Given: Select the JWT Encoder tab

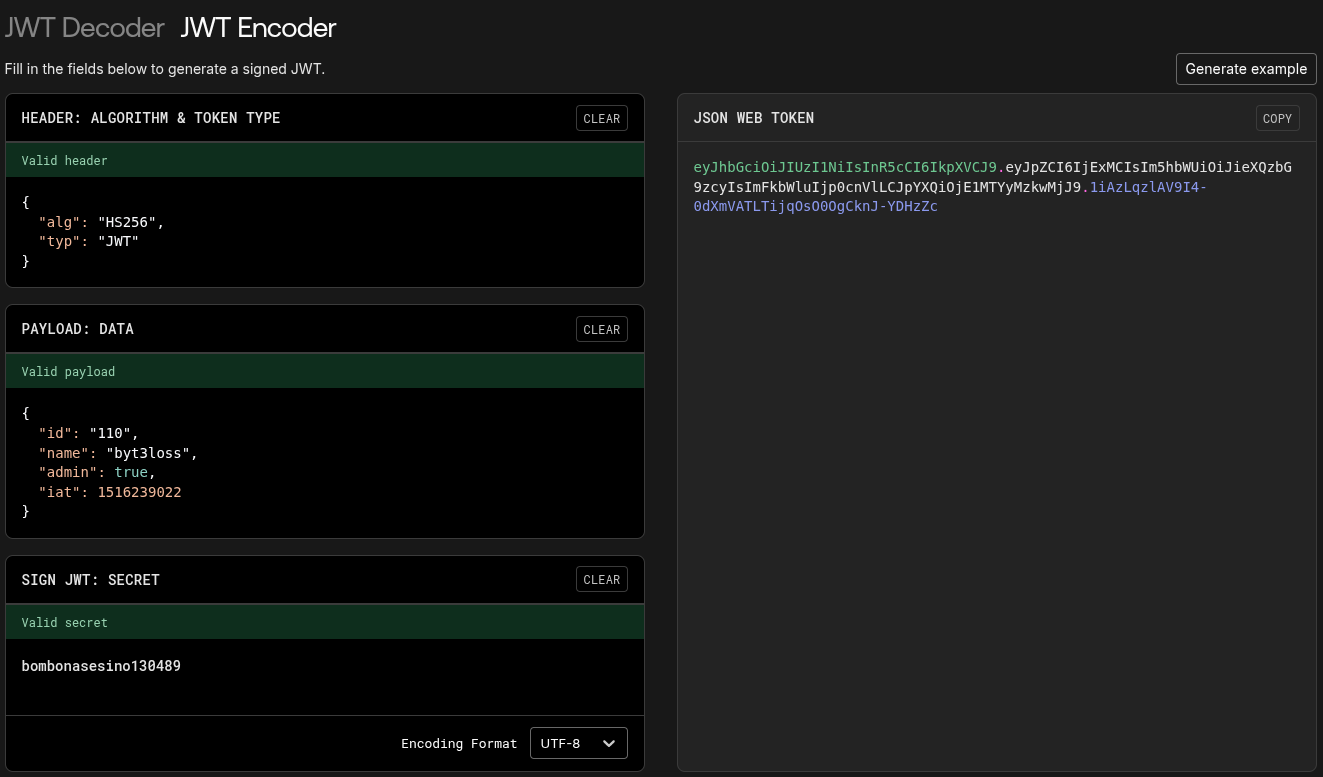Looking at the screenshot, I should click(258, 28).
